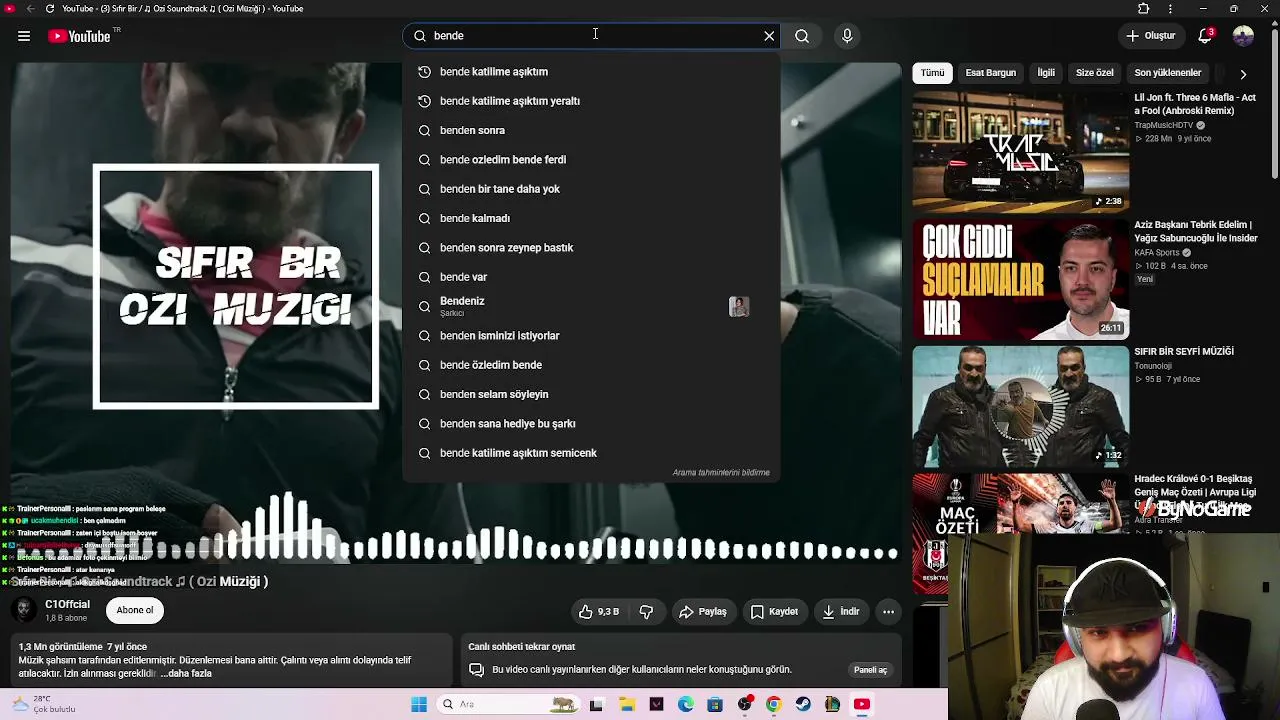Open C1Offcial channel avatar

point(23,610)
